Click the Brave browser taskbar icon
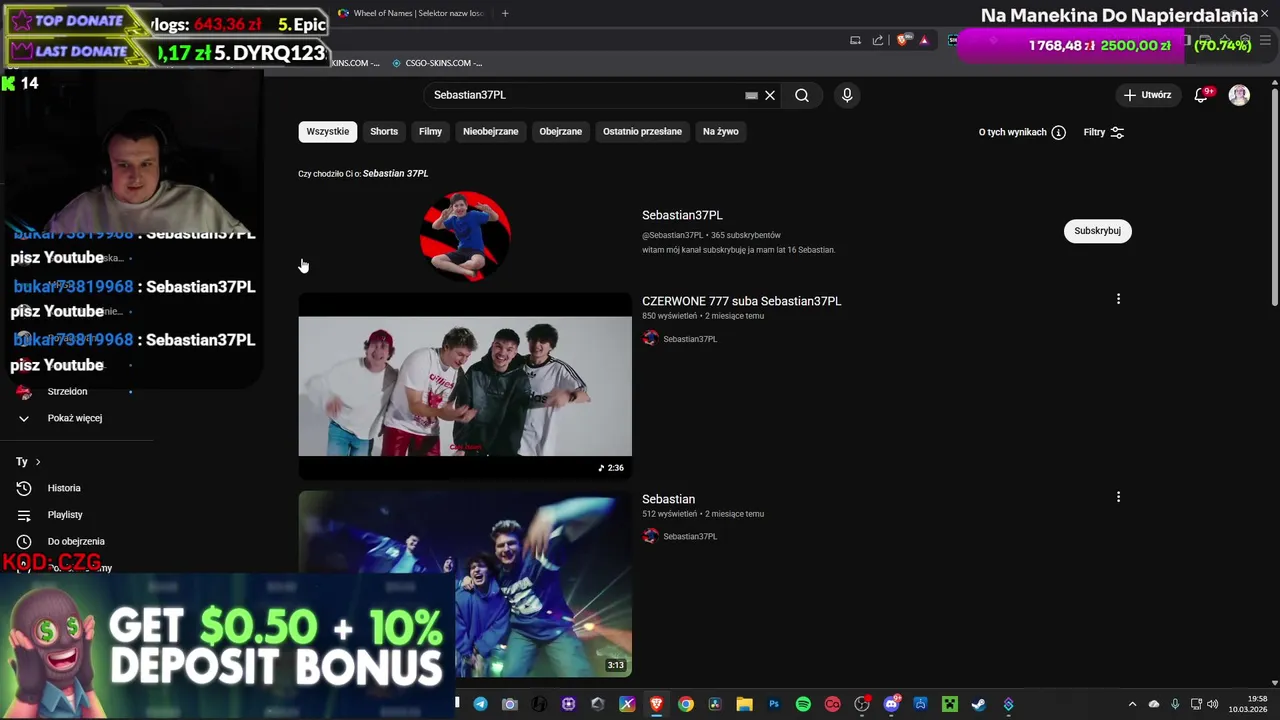Screen dimensions: 1280x720 (656, 704)
